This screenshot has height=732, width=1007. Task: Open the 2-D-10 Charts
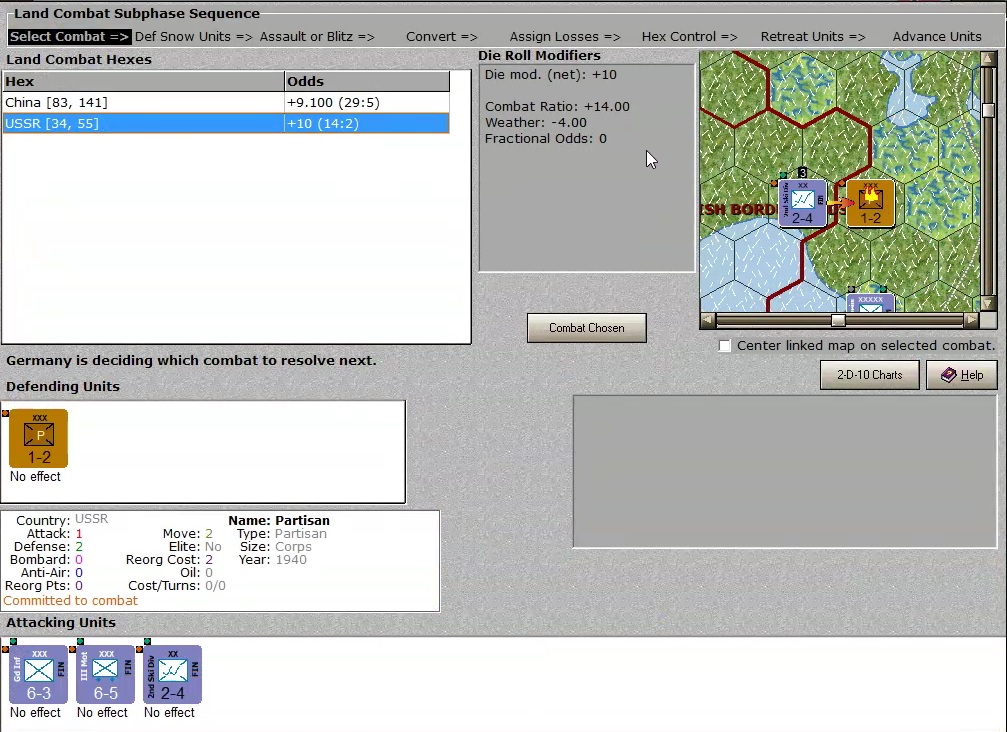pos(870,375)
